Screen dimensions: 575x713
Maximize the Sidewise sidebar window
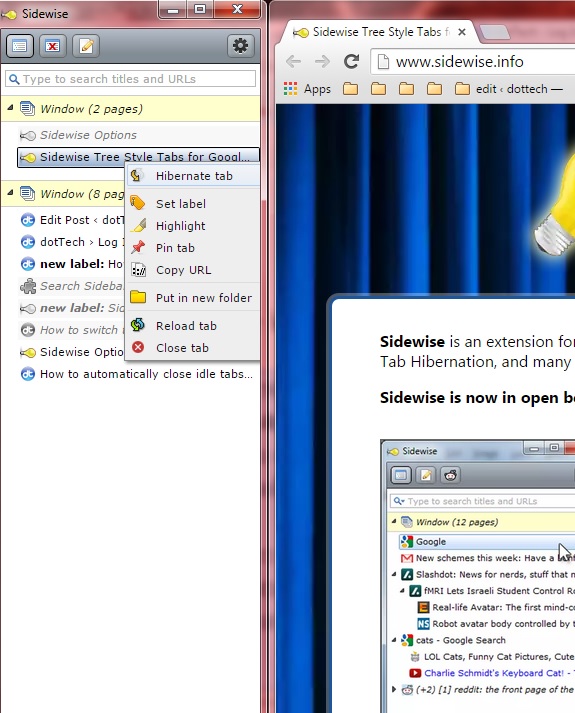200,10
